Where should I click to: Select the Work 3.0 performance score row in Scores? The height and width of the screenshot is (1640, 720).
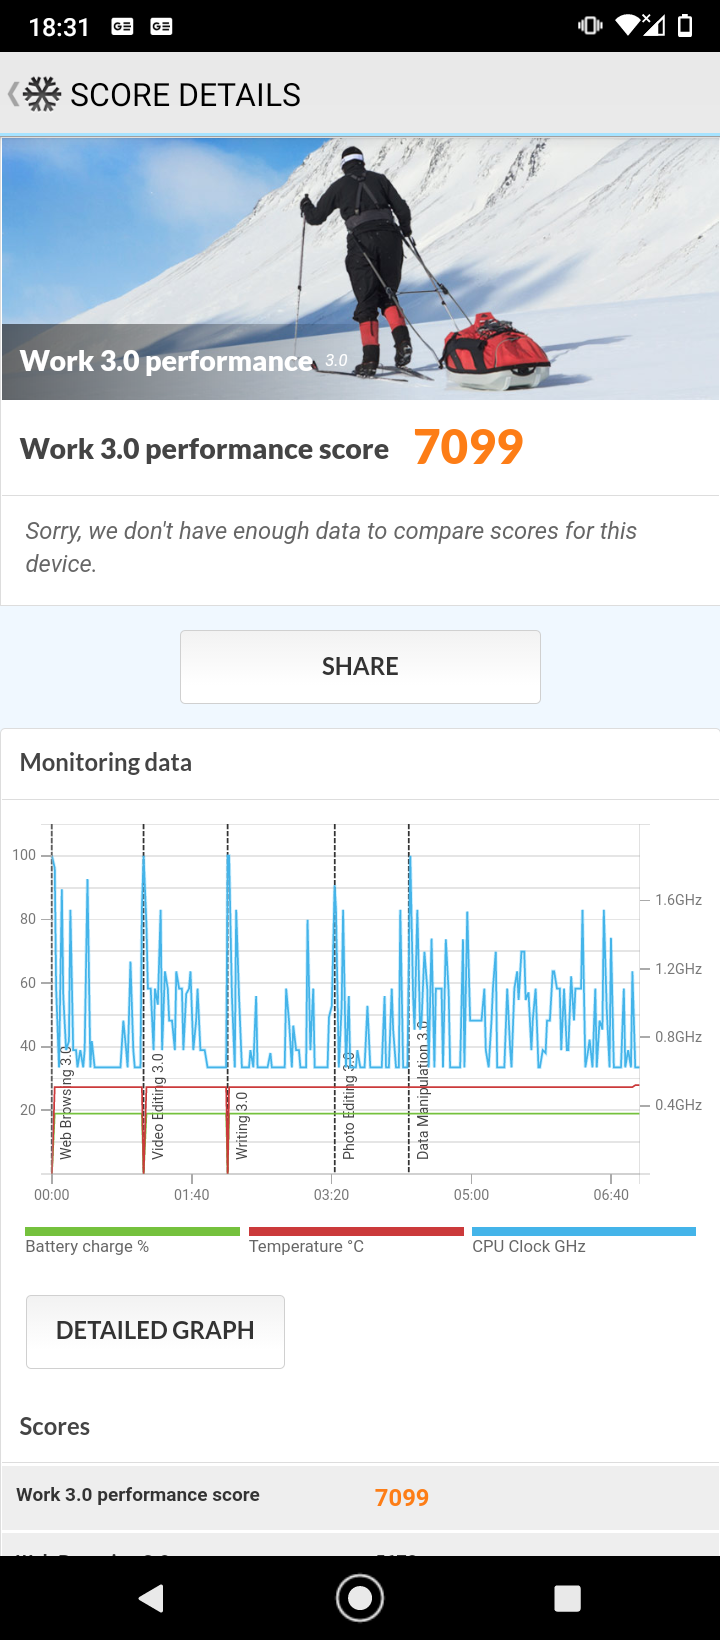click(x=360, y=1496)
